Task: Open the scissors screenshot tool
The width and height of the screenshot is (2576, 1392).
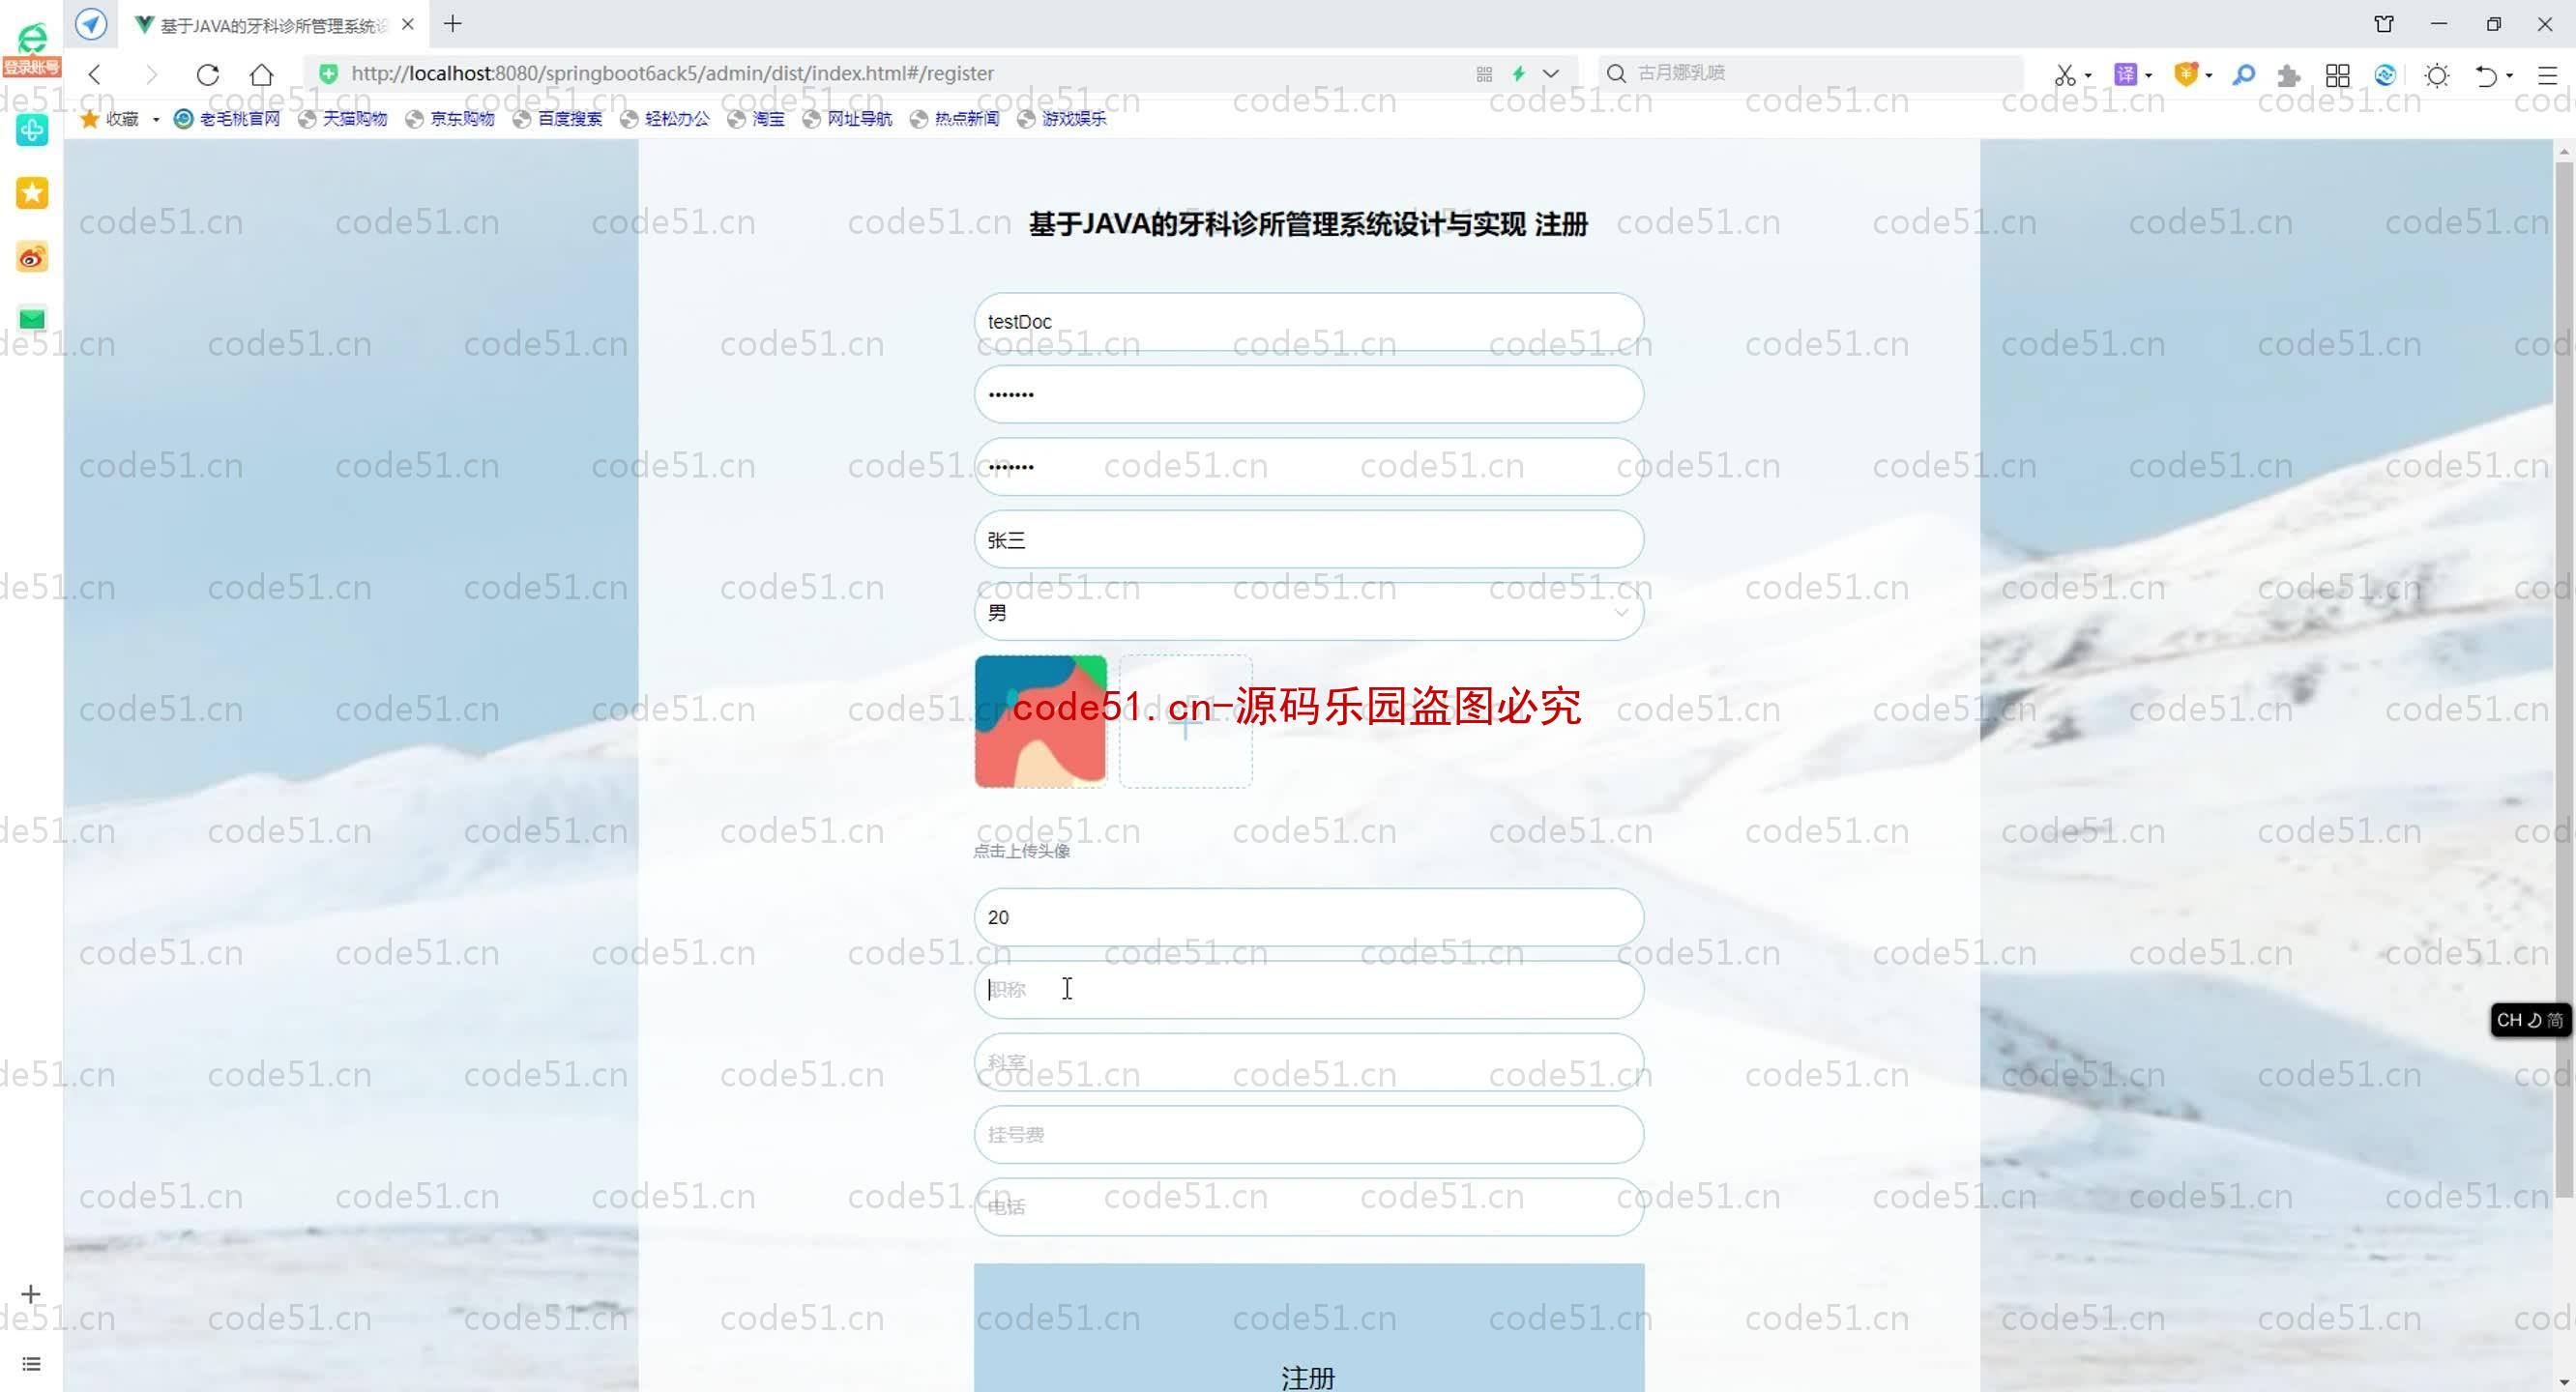Action: (2065, 75)
